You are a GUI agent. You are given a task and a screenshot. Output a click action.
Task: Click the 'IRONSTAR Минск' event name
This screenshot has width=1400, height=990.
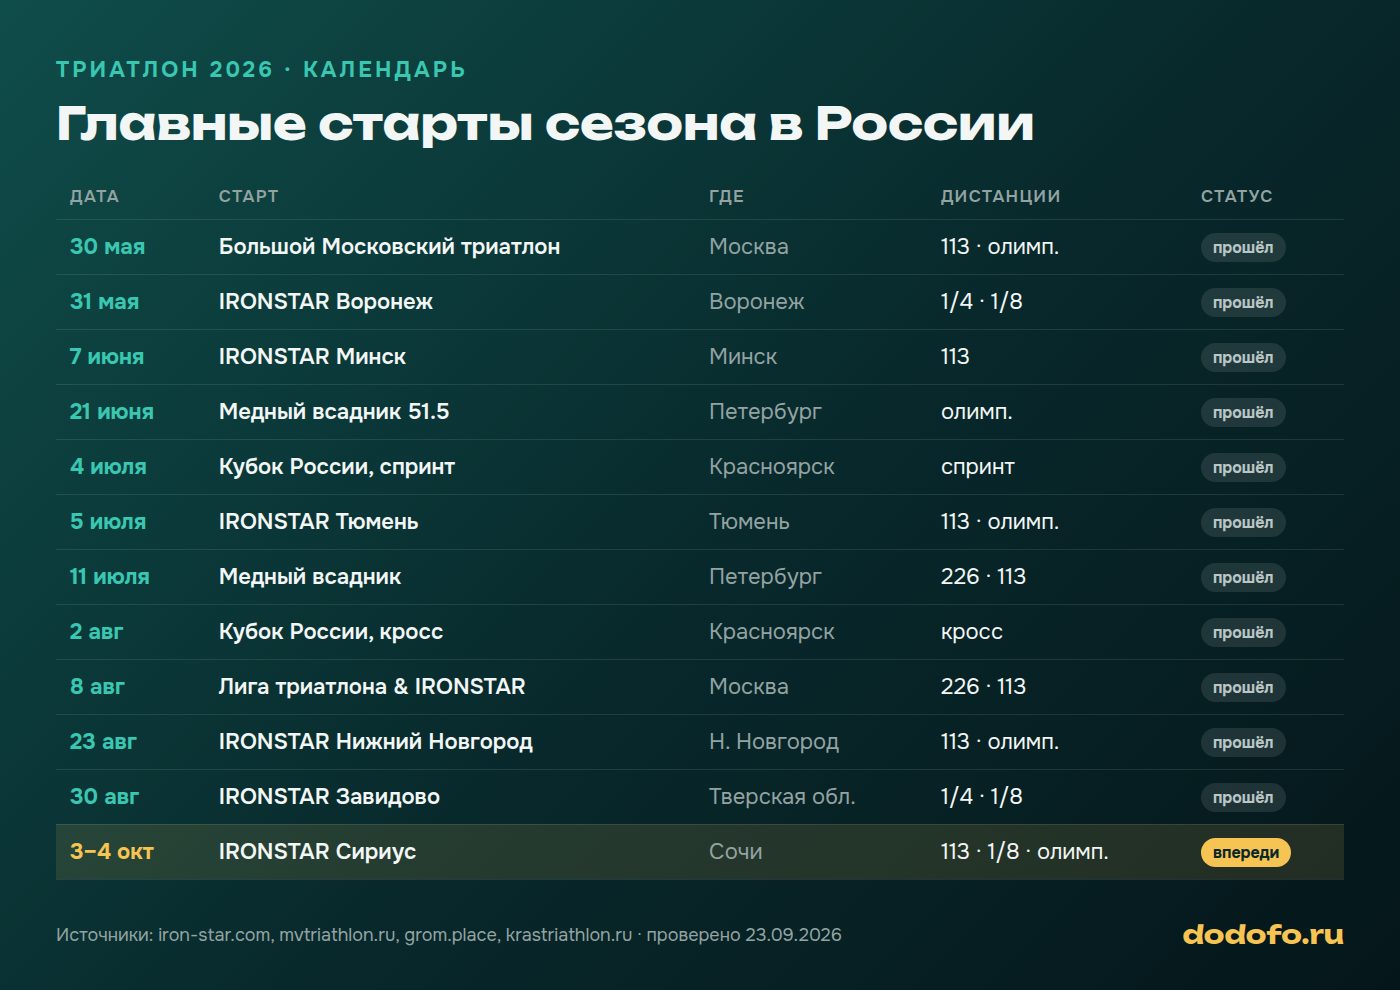click(x=312, y=357)
